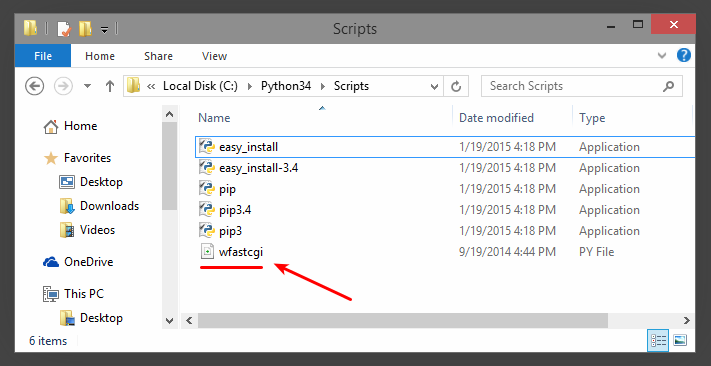
Task: Click the navigation pane scroll down arrow
Action: (170, 321)
